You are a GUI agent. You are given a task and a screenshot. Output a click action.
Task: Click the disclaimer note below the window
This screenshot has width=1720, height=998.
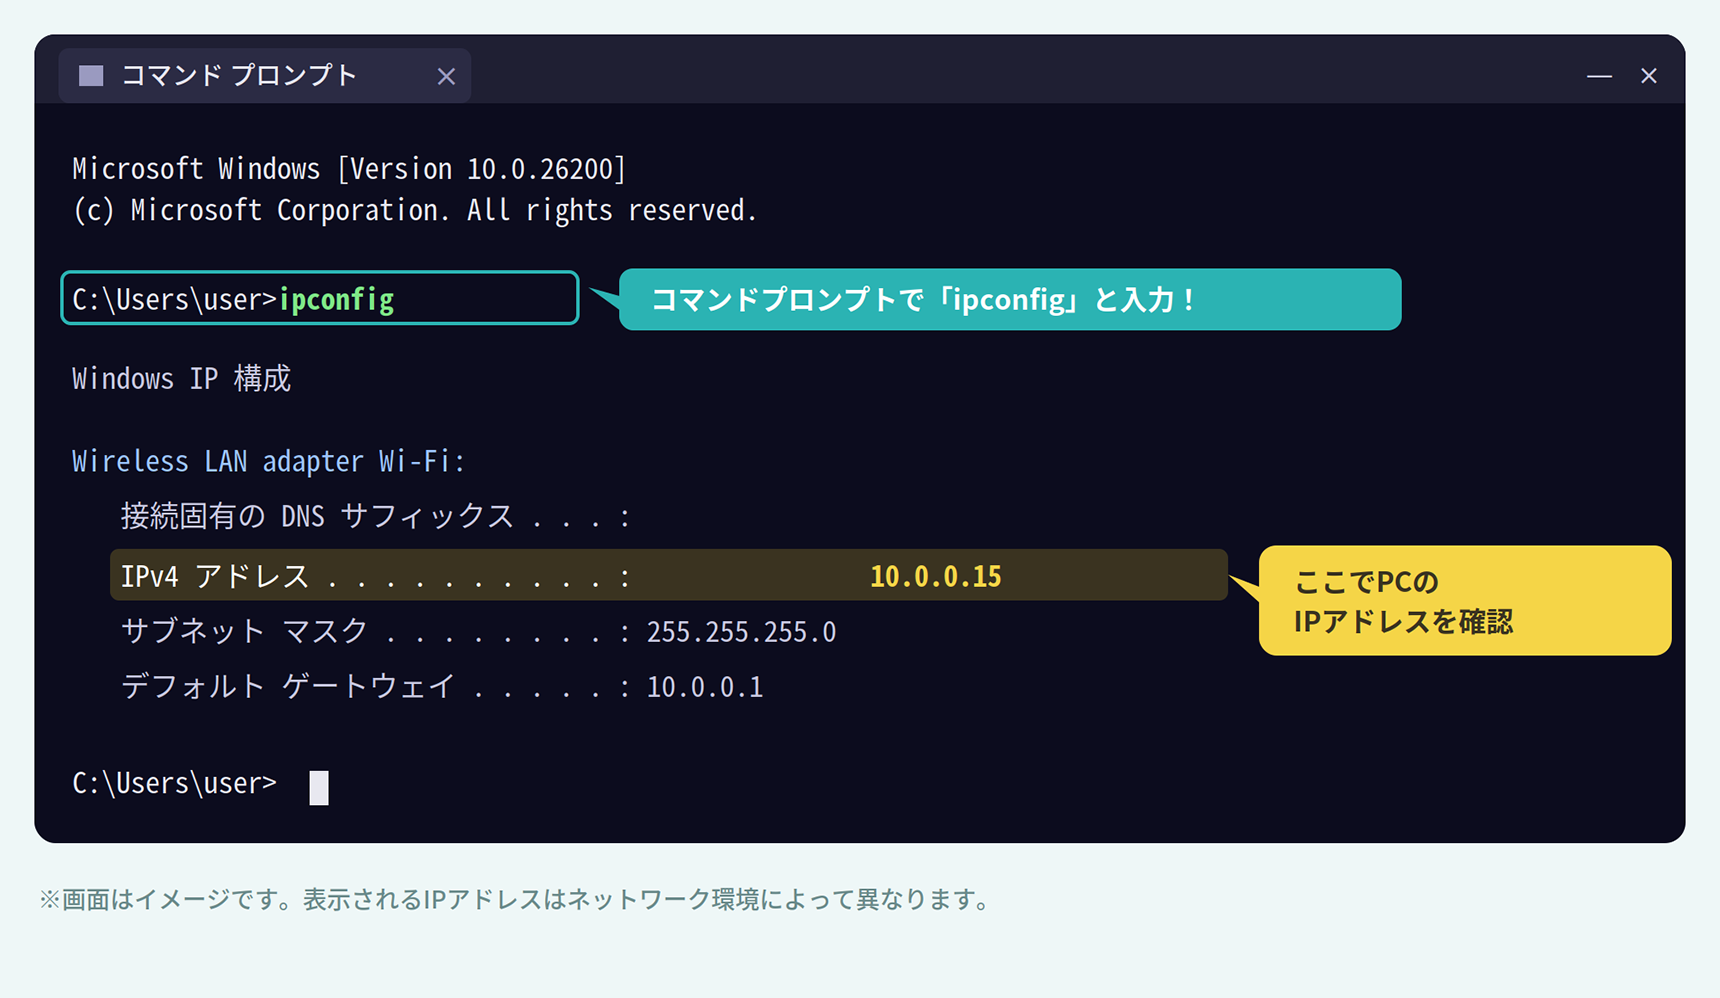tap(514, 899)
